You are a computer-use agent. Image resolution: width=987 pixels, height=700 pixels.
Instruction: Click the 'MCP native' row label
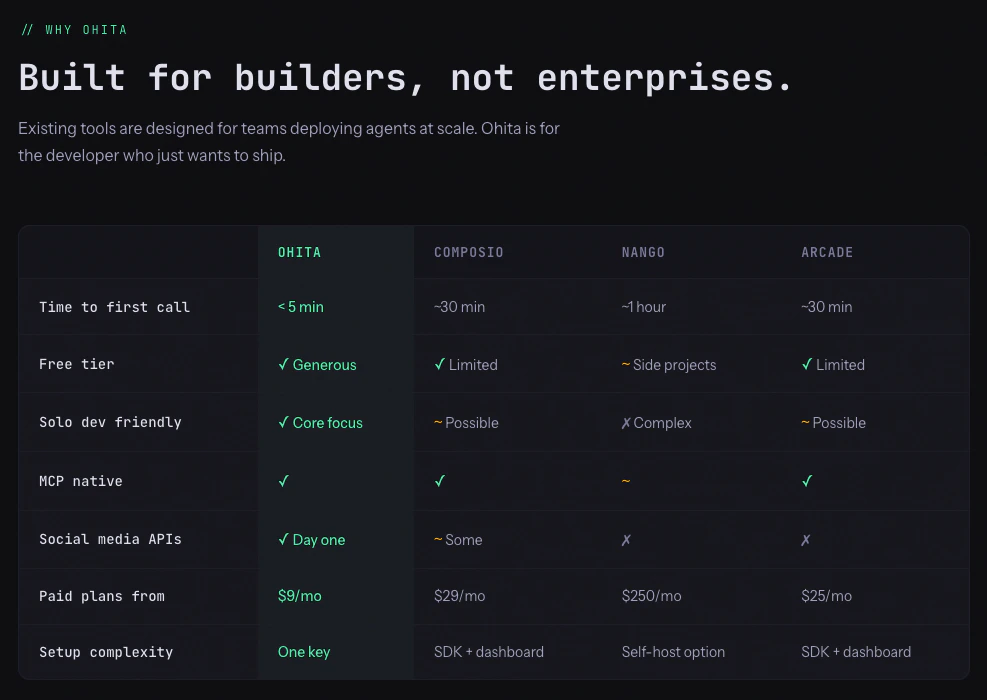point(81,481)
